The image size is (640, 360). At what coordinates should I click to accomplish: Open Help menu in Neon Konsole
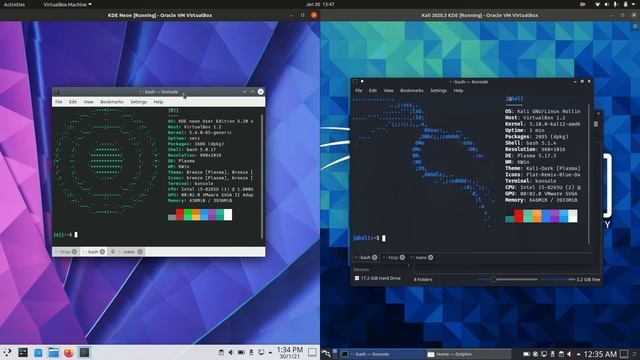158,102
